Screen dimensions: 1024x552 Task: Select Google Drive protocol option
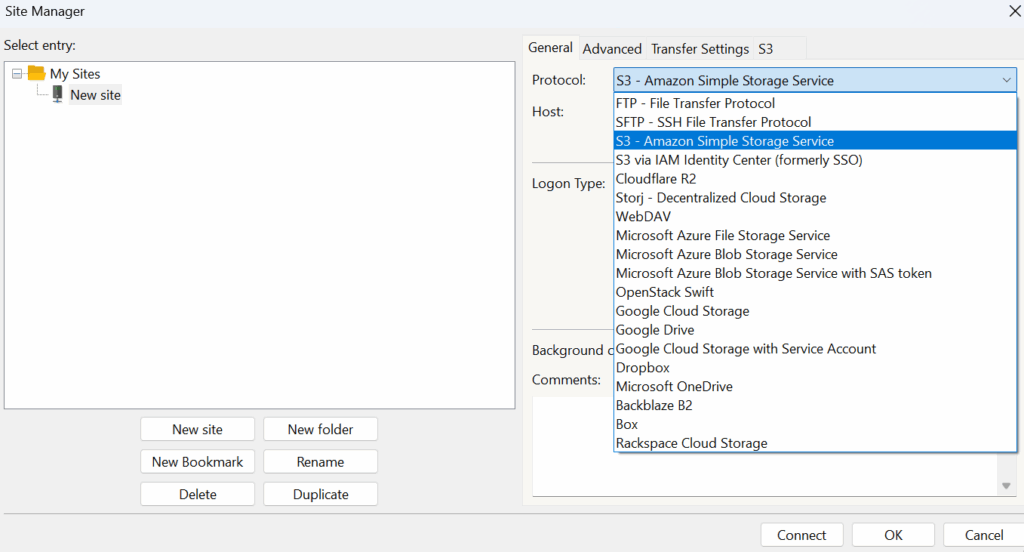point(655,330)
